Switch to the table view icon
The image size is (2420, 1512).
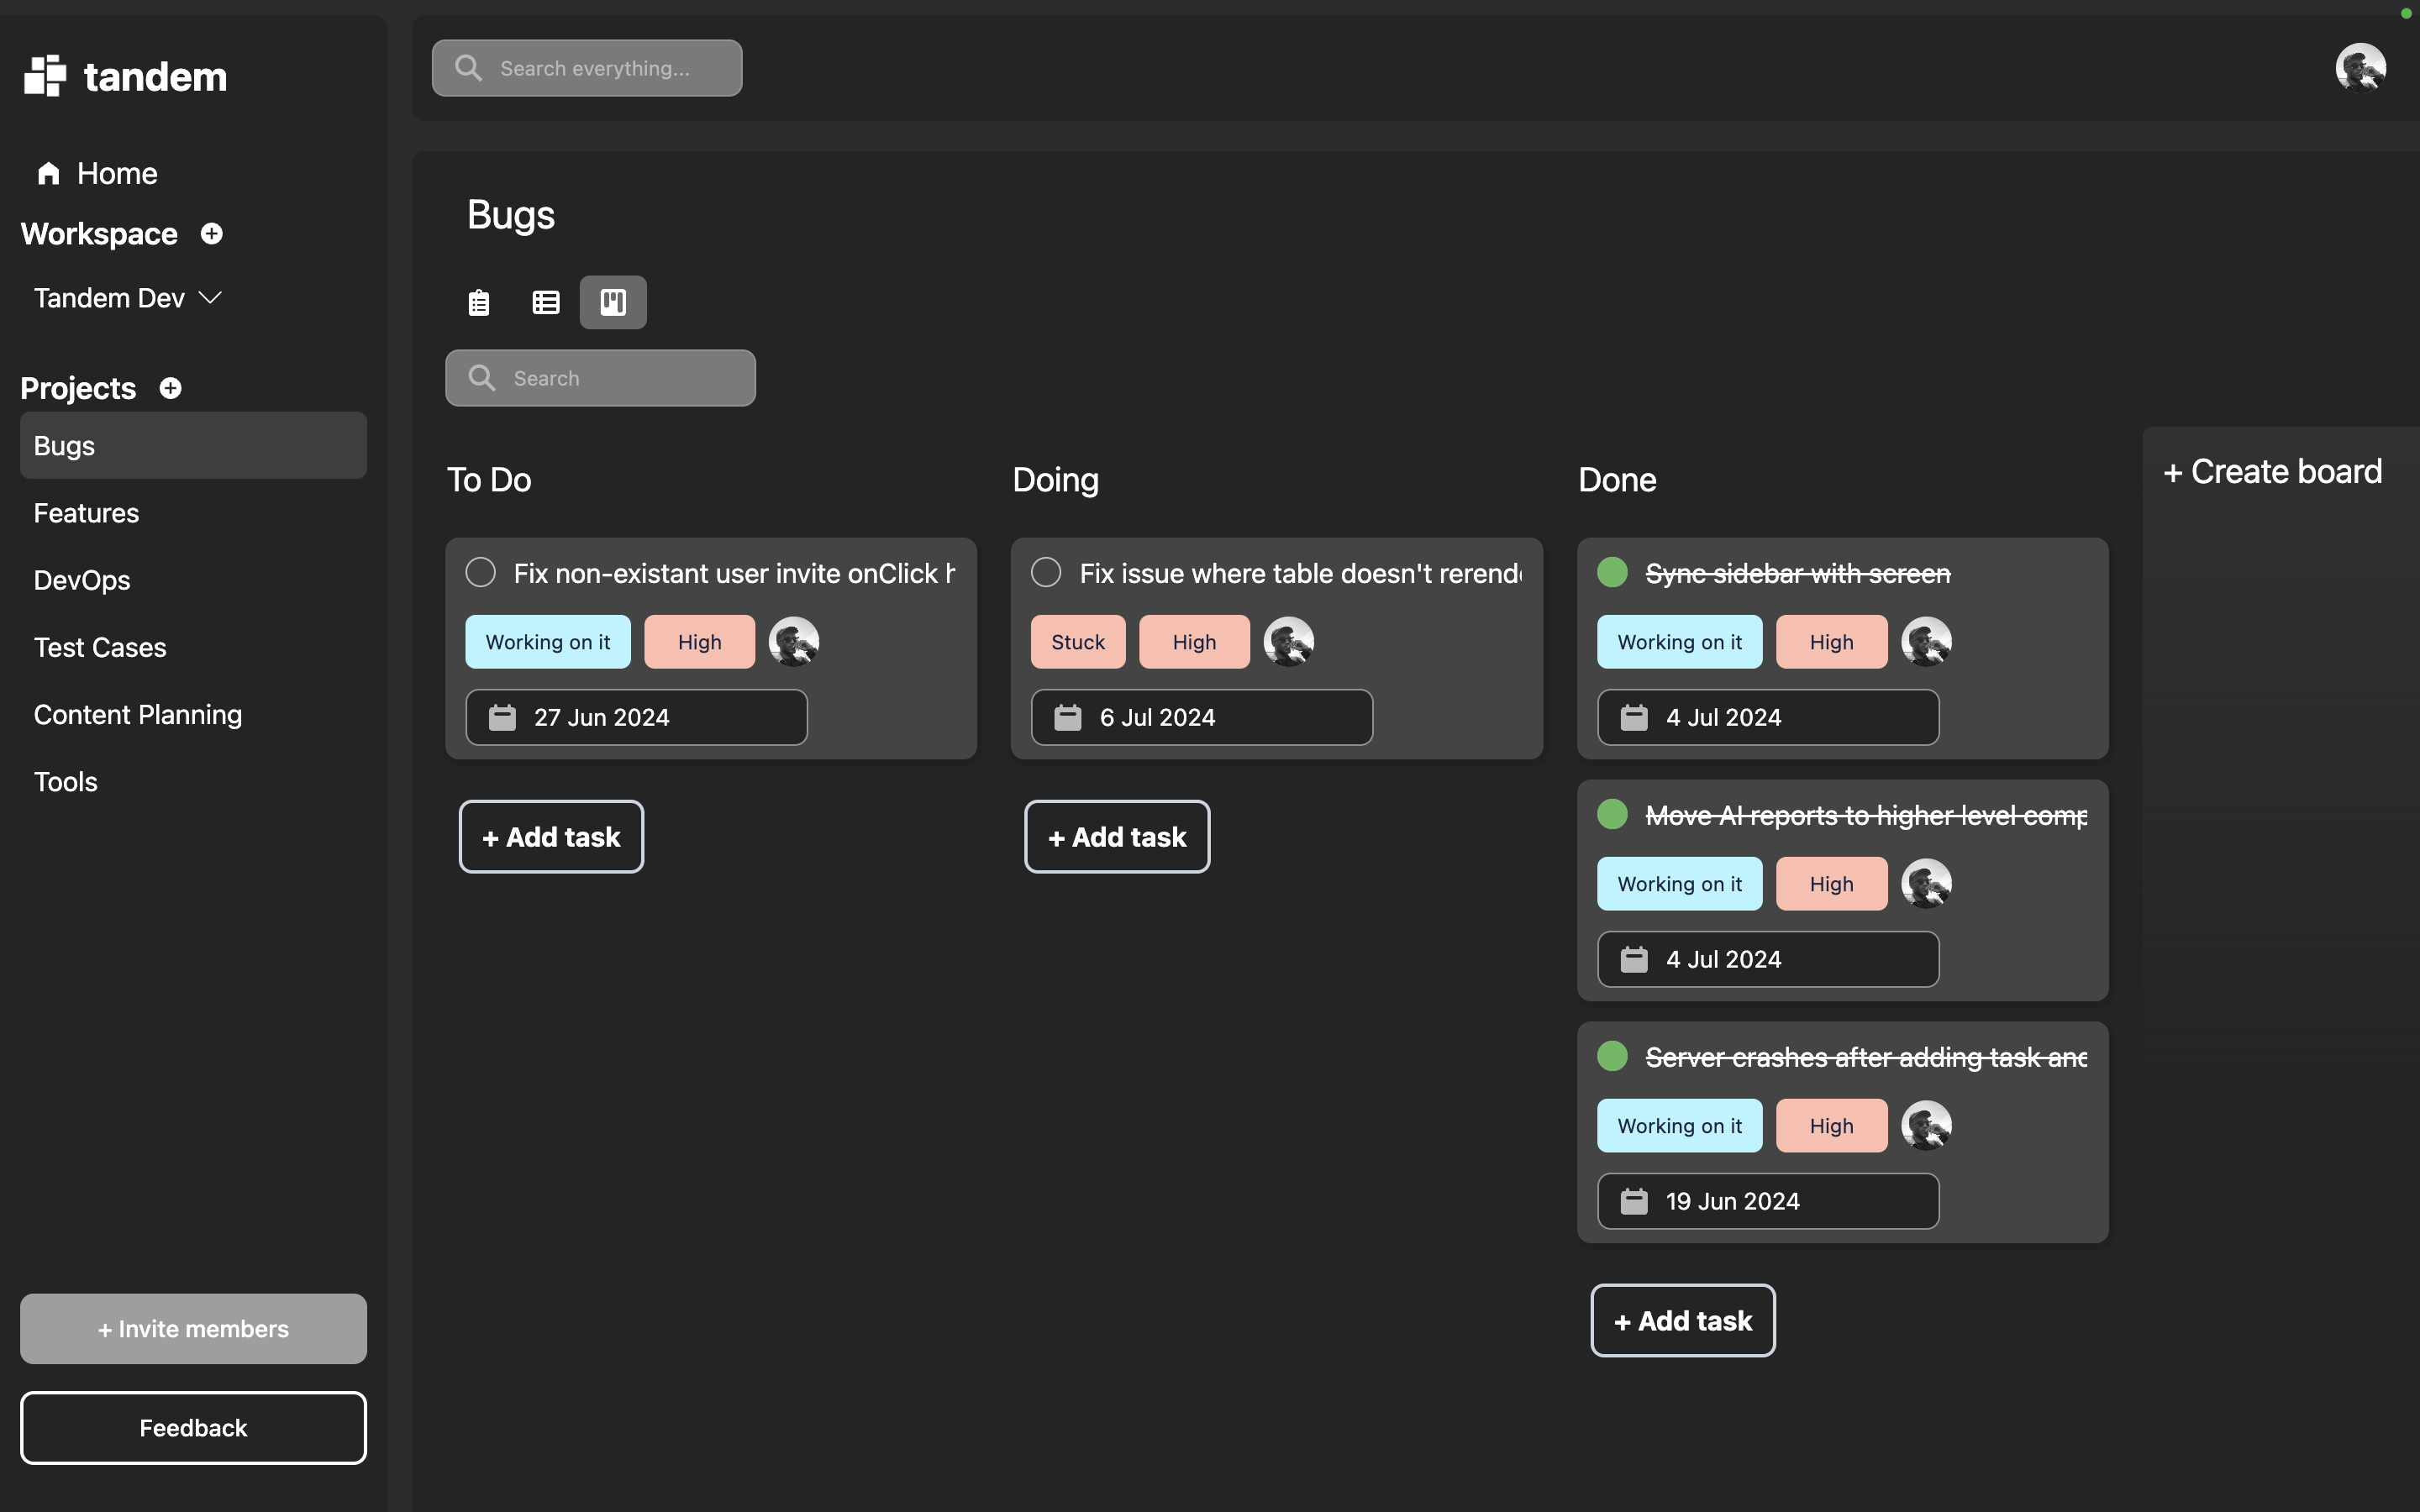pyautogui.click(x=546, y=302)
